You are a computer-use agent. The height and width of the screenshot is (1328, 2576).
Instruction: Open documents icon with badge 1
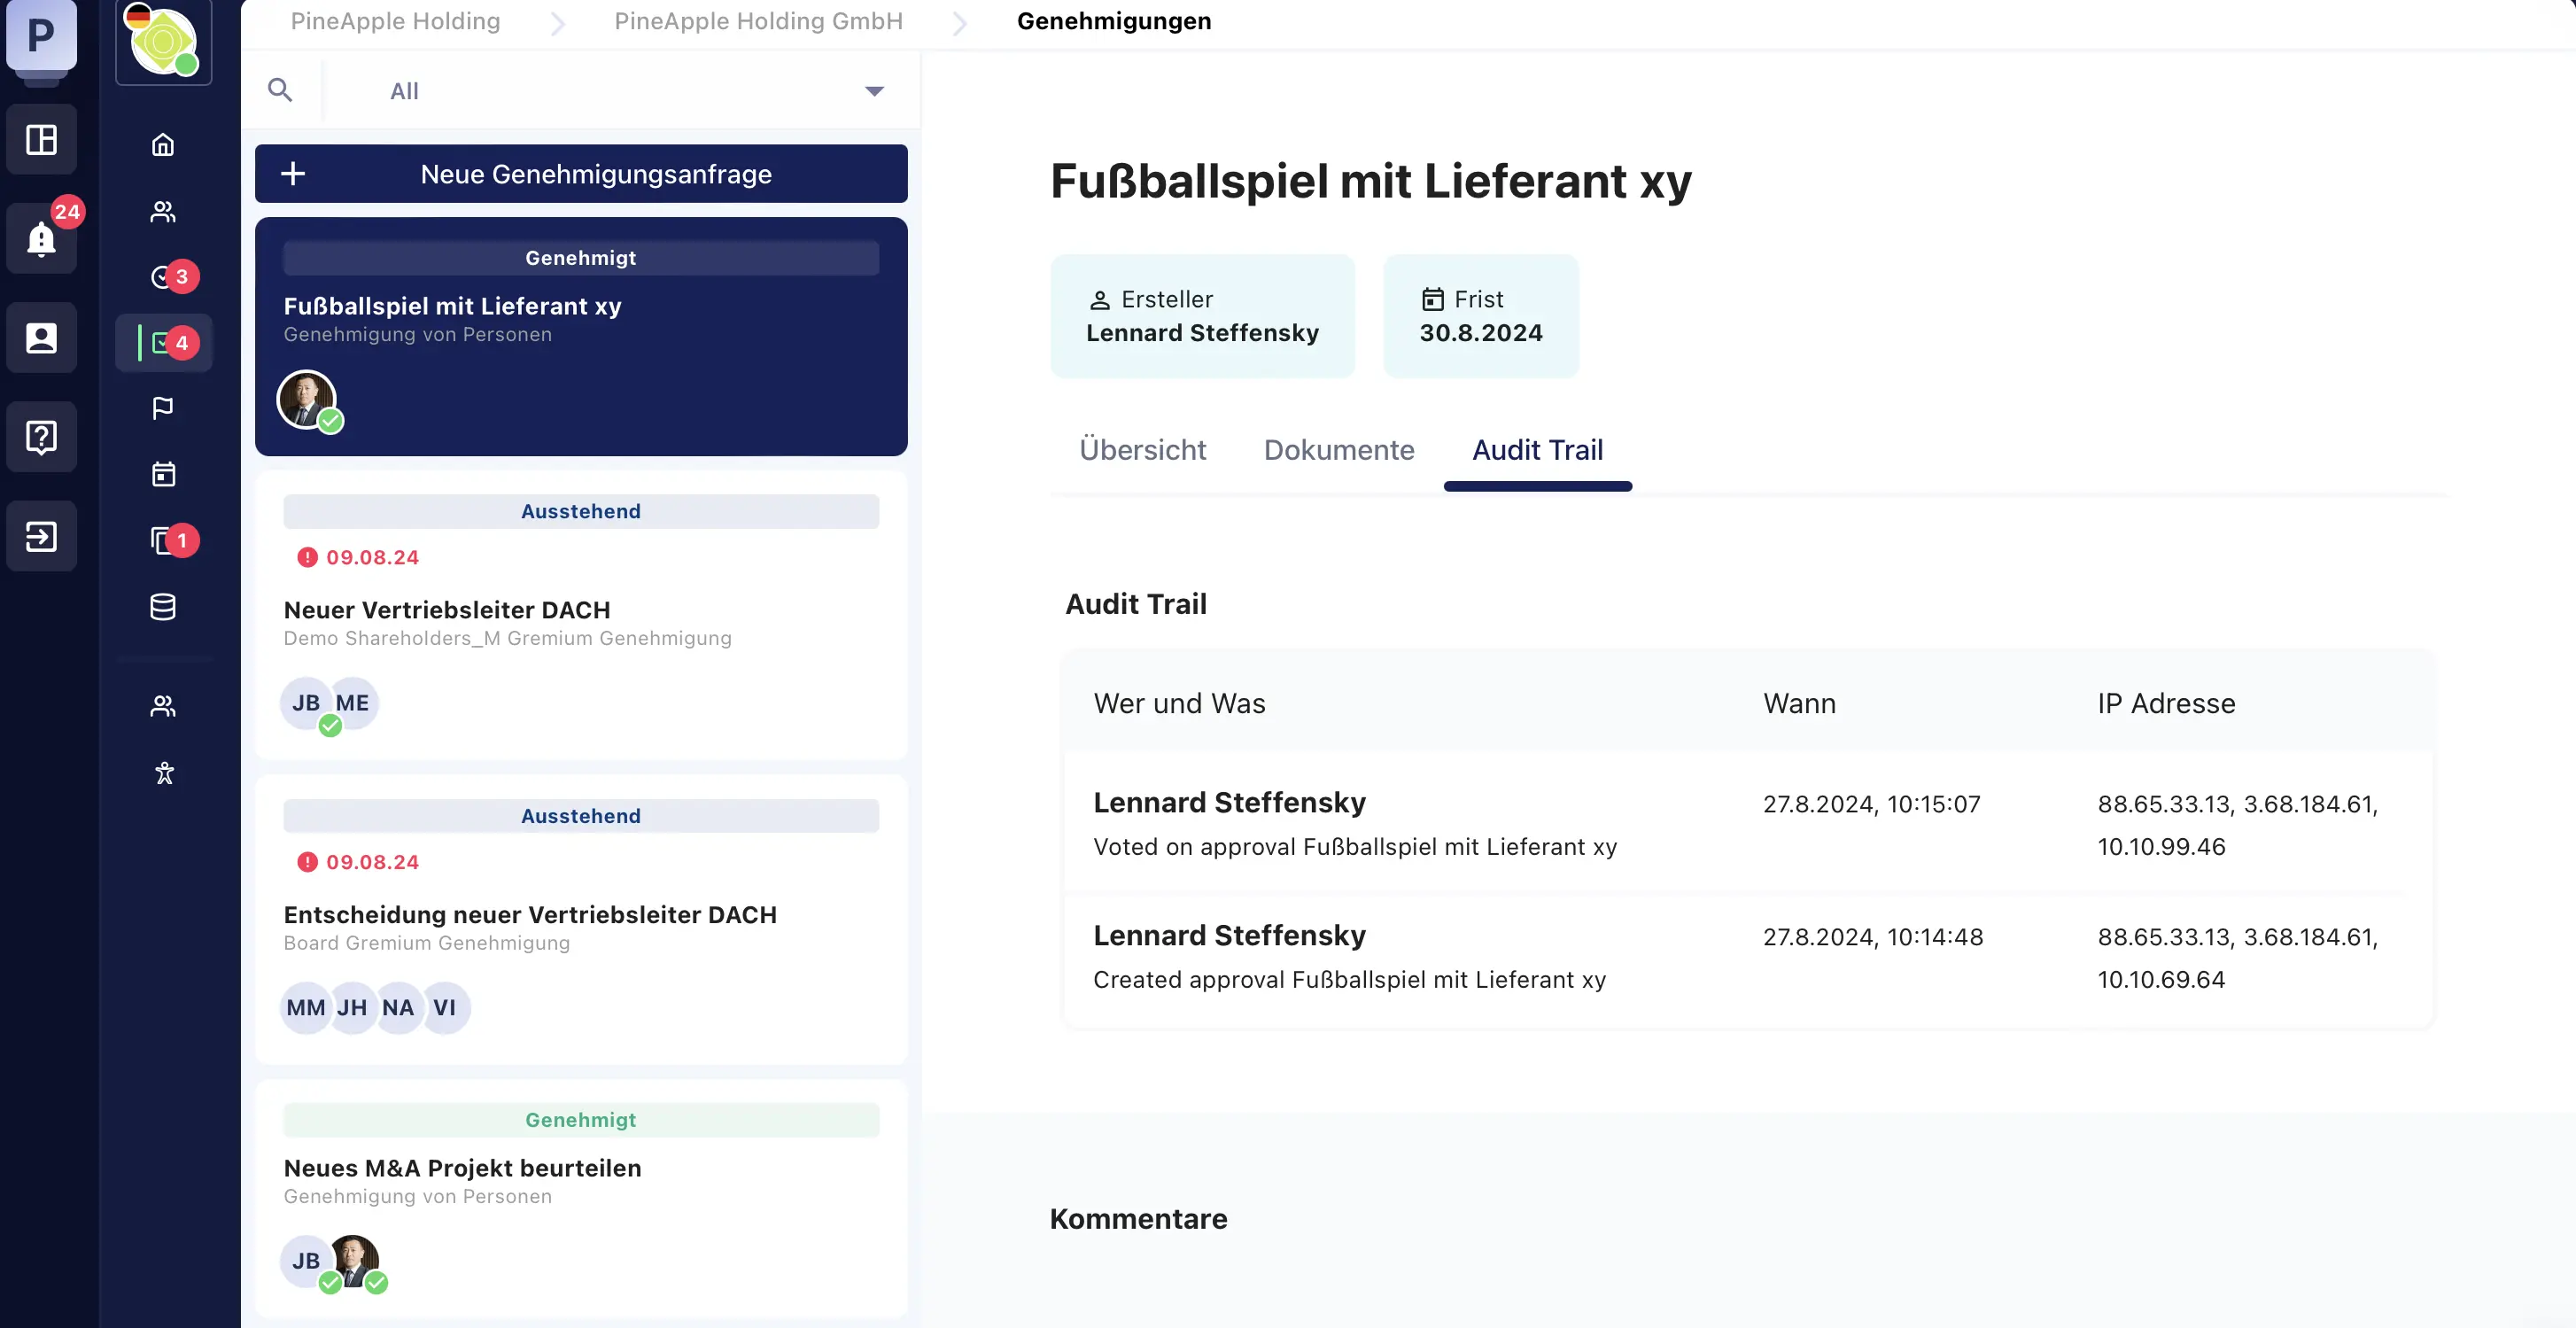tap(163, 540)
